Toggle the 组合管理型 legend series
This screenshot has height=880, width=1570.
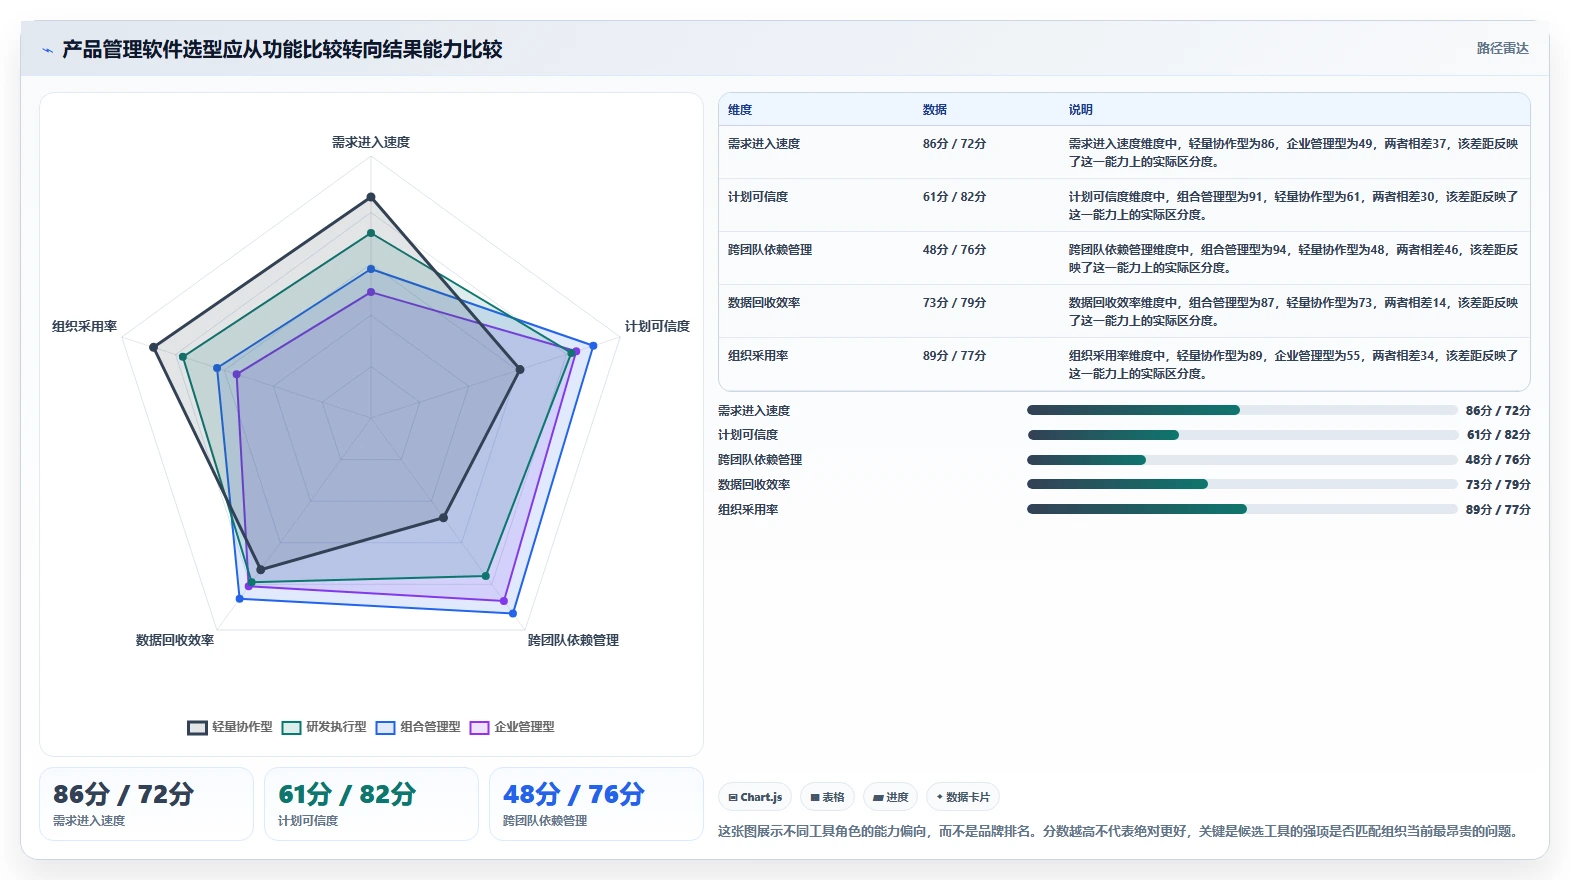coord(418,727)
